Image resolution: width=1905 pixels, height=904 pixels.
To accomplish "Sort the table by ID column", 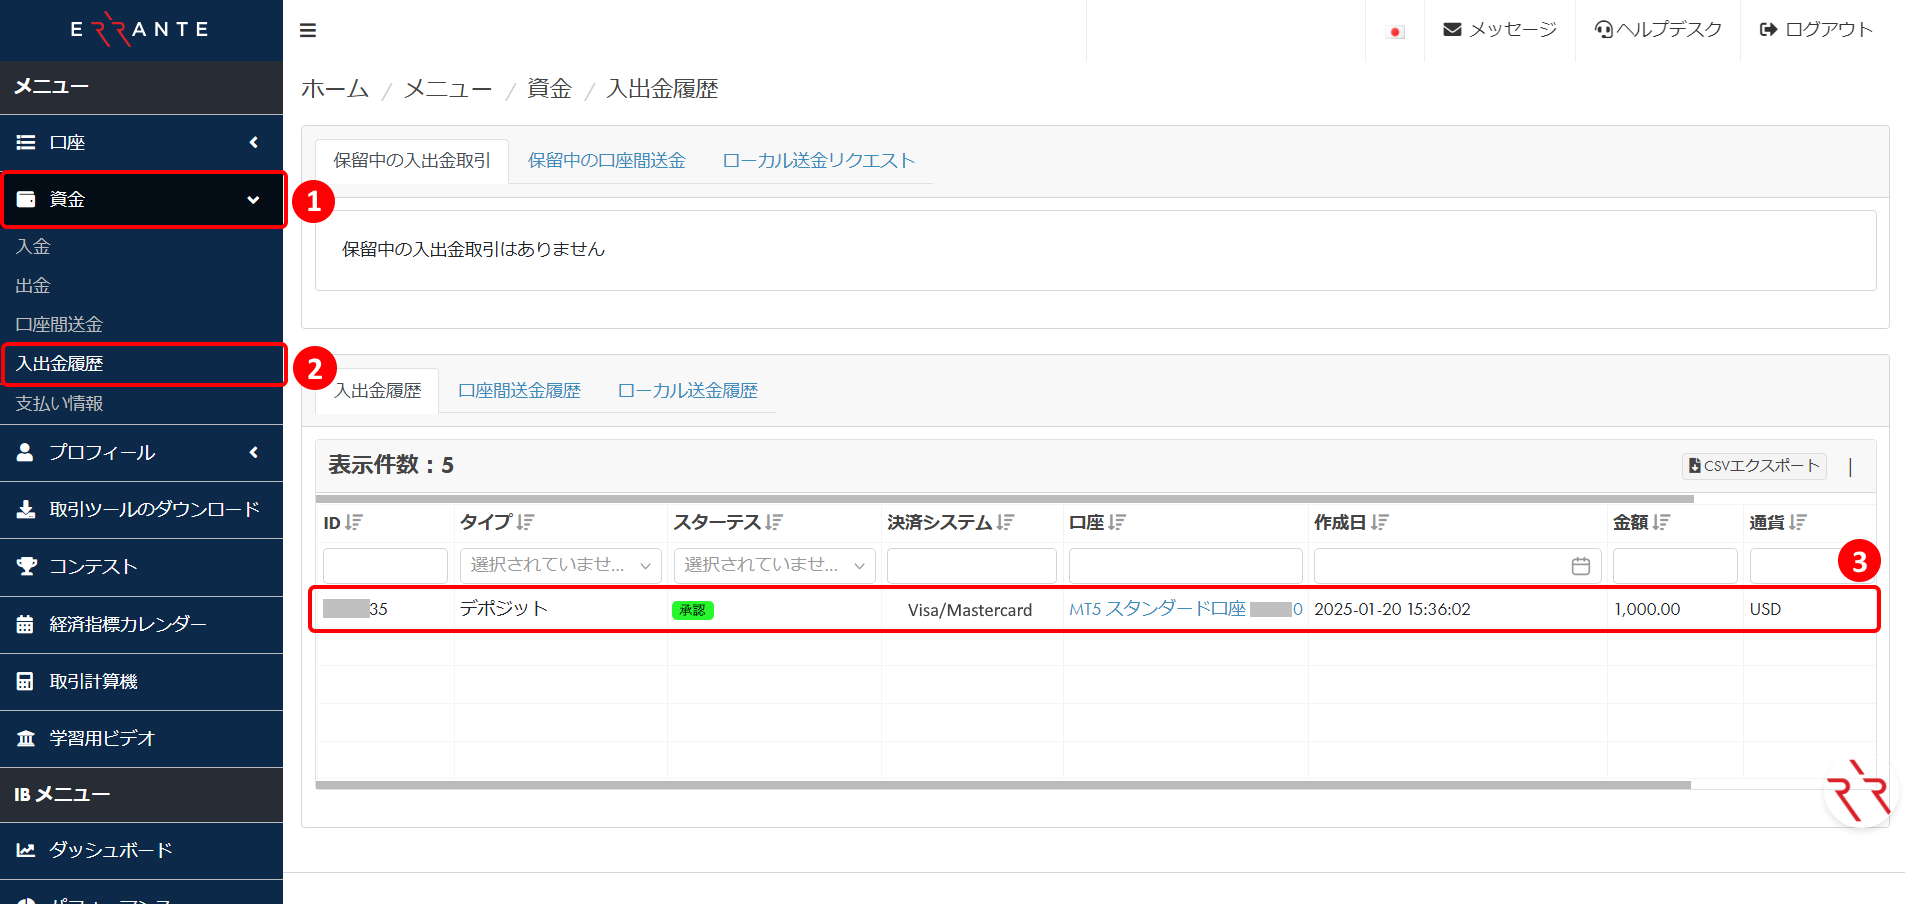I will point(354,523).
